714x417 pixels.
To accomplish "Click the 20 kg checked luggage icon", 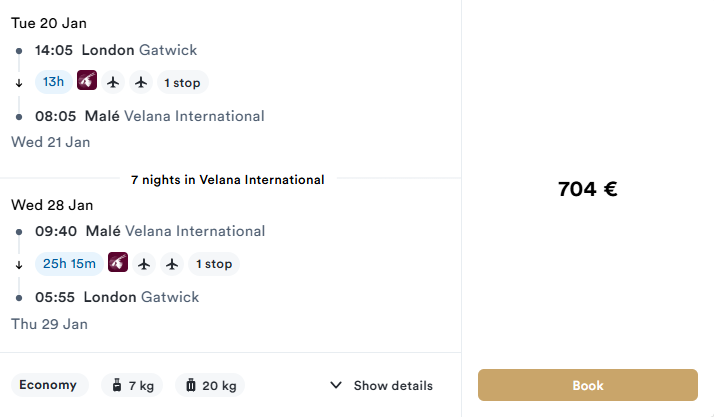I will tap(190, 385).
